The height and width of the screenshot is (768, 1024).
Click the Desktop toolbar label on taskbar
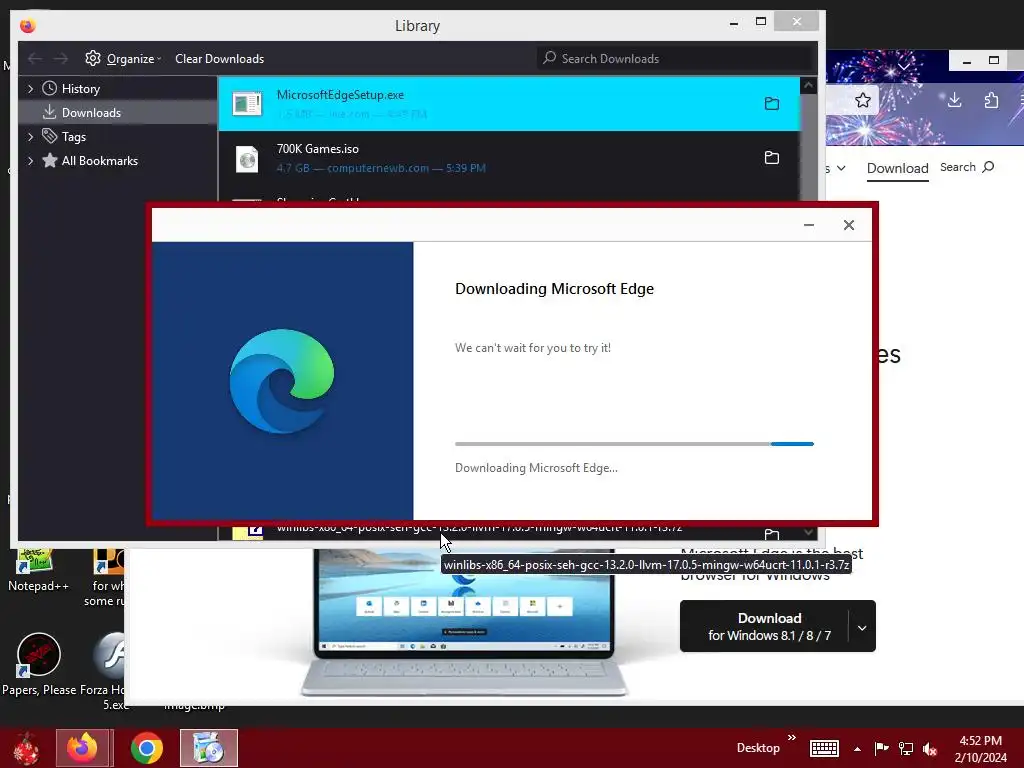758,748
